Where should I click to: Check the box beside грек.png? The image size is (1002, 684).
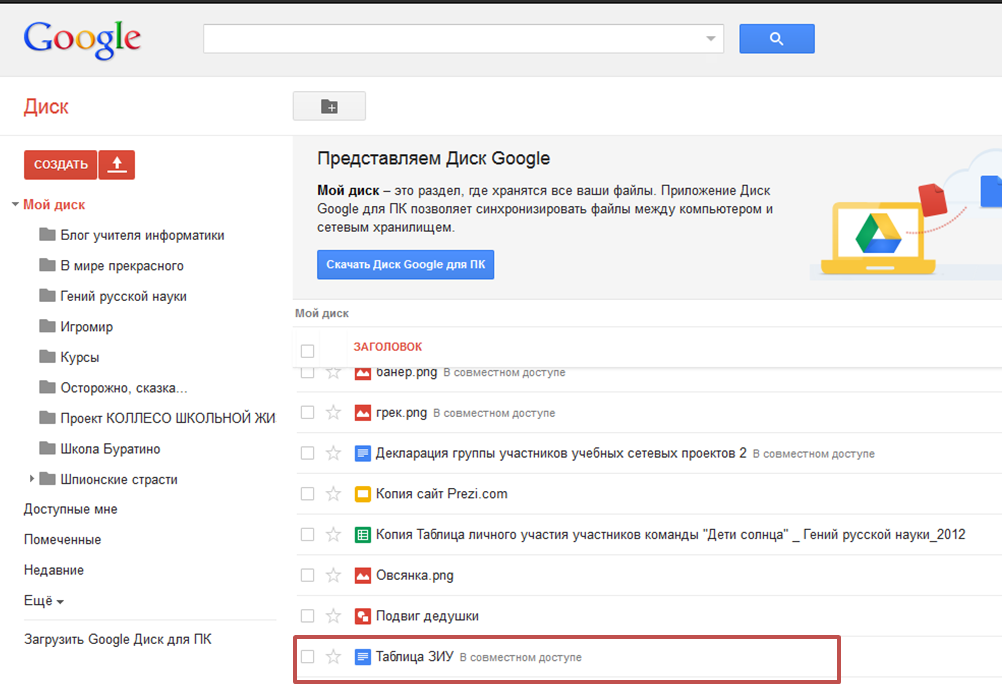[308, 413]
